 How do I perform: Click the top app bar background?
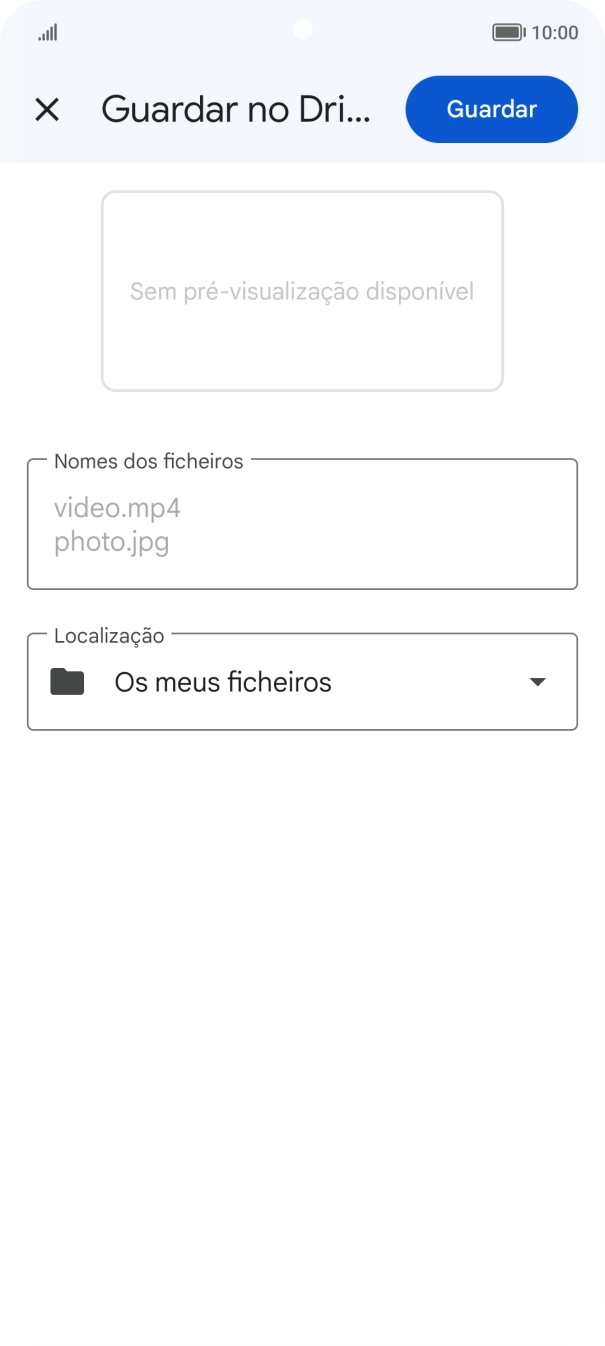click(388, 148)
